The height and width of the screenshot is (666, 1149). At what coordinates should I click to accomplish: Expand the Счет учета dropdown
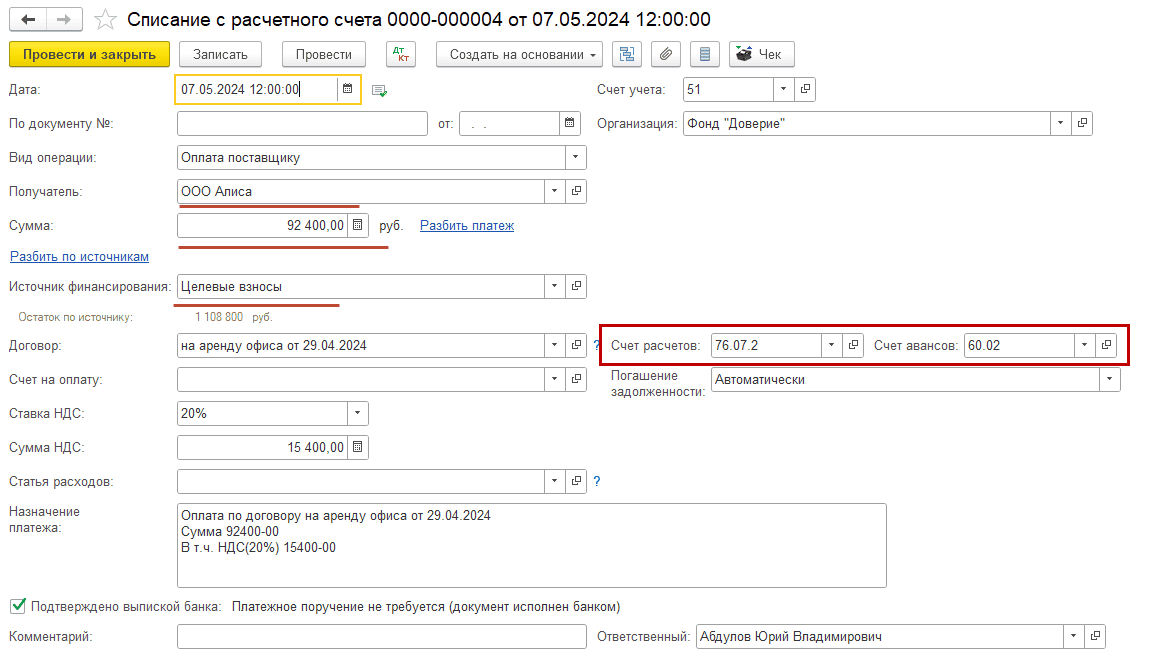pyautogui.click(x=783, y=89)
